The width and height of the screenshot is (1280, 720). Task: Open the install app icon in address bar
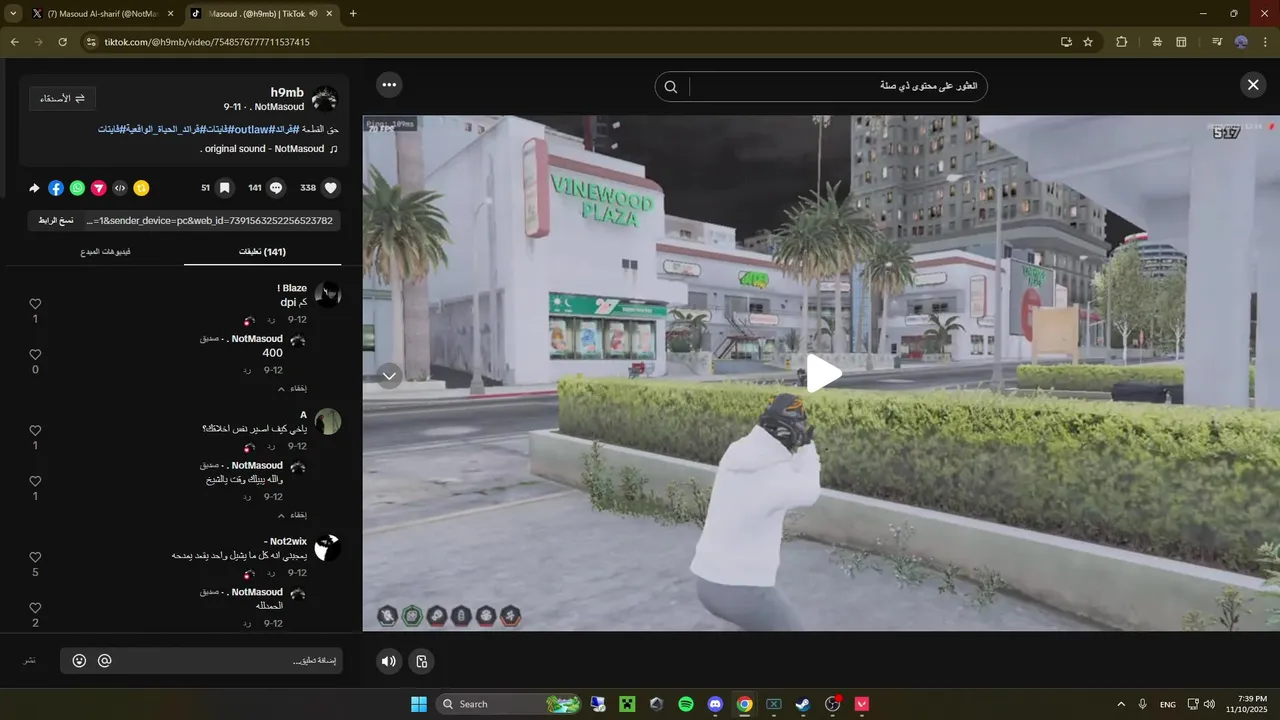coord(1066,42)
